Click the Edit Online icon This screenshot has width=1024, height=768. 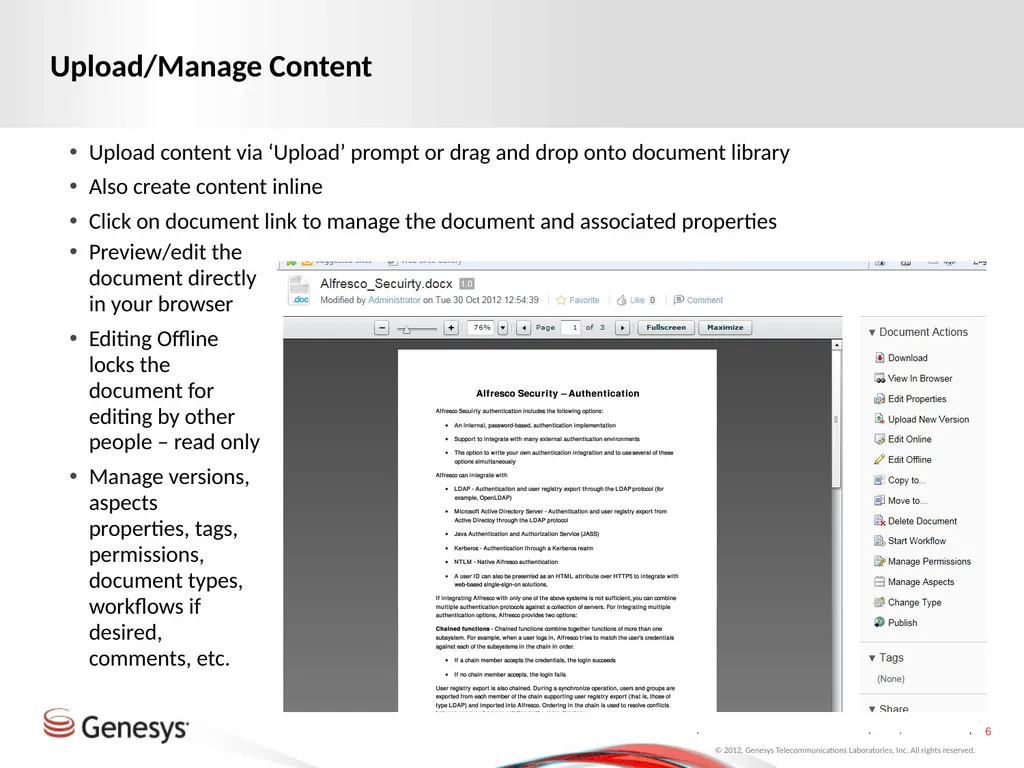click(x=879, y=439)
